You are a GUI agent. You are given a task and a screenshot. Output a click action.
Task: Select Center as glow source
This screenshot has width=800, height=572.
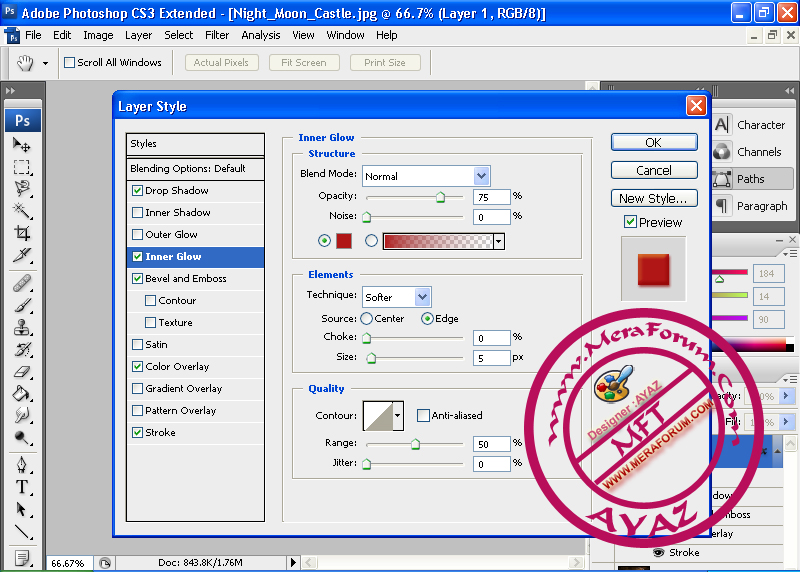(366, 318)
